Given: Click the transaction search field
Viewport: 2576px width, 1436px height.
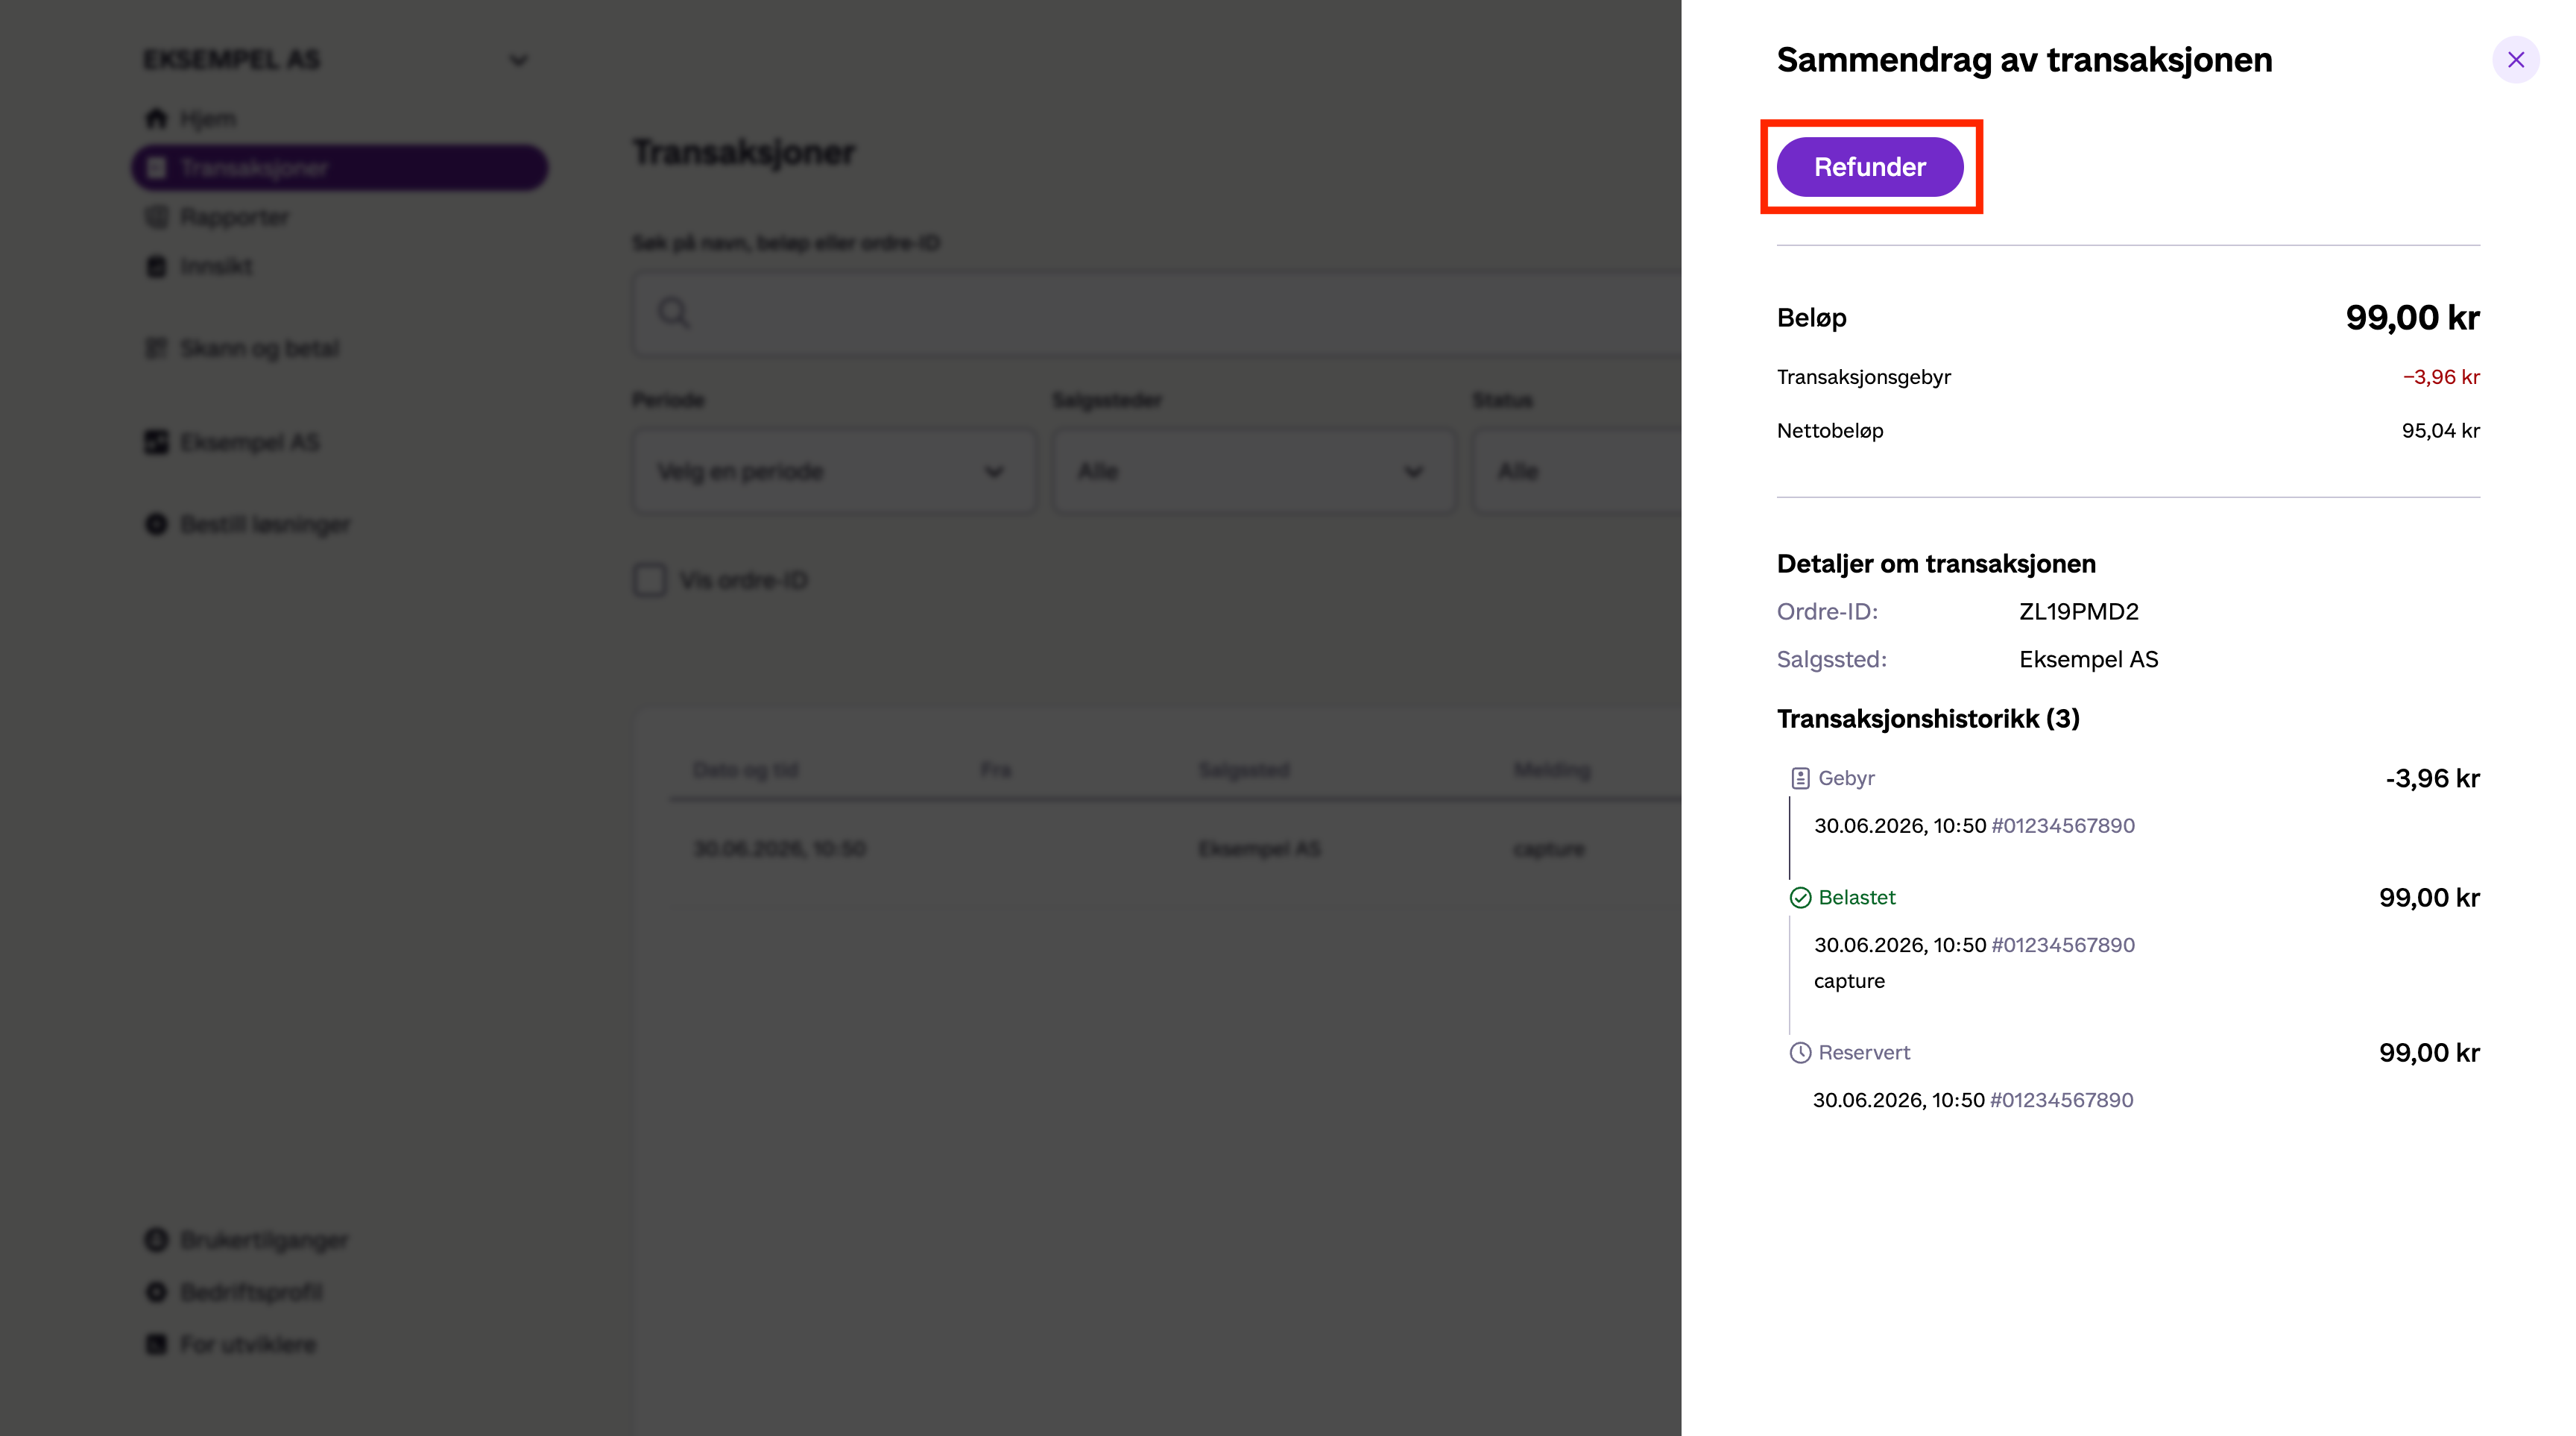Looking at the screenshot, I should [x=1156, y=313].
